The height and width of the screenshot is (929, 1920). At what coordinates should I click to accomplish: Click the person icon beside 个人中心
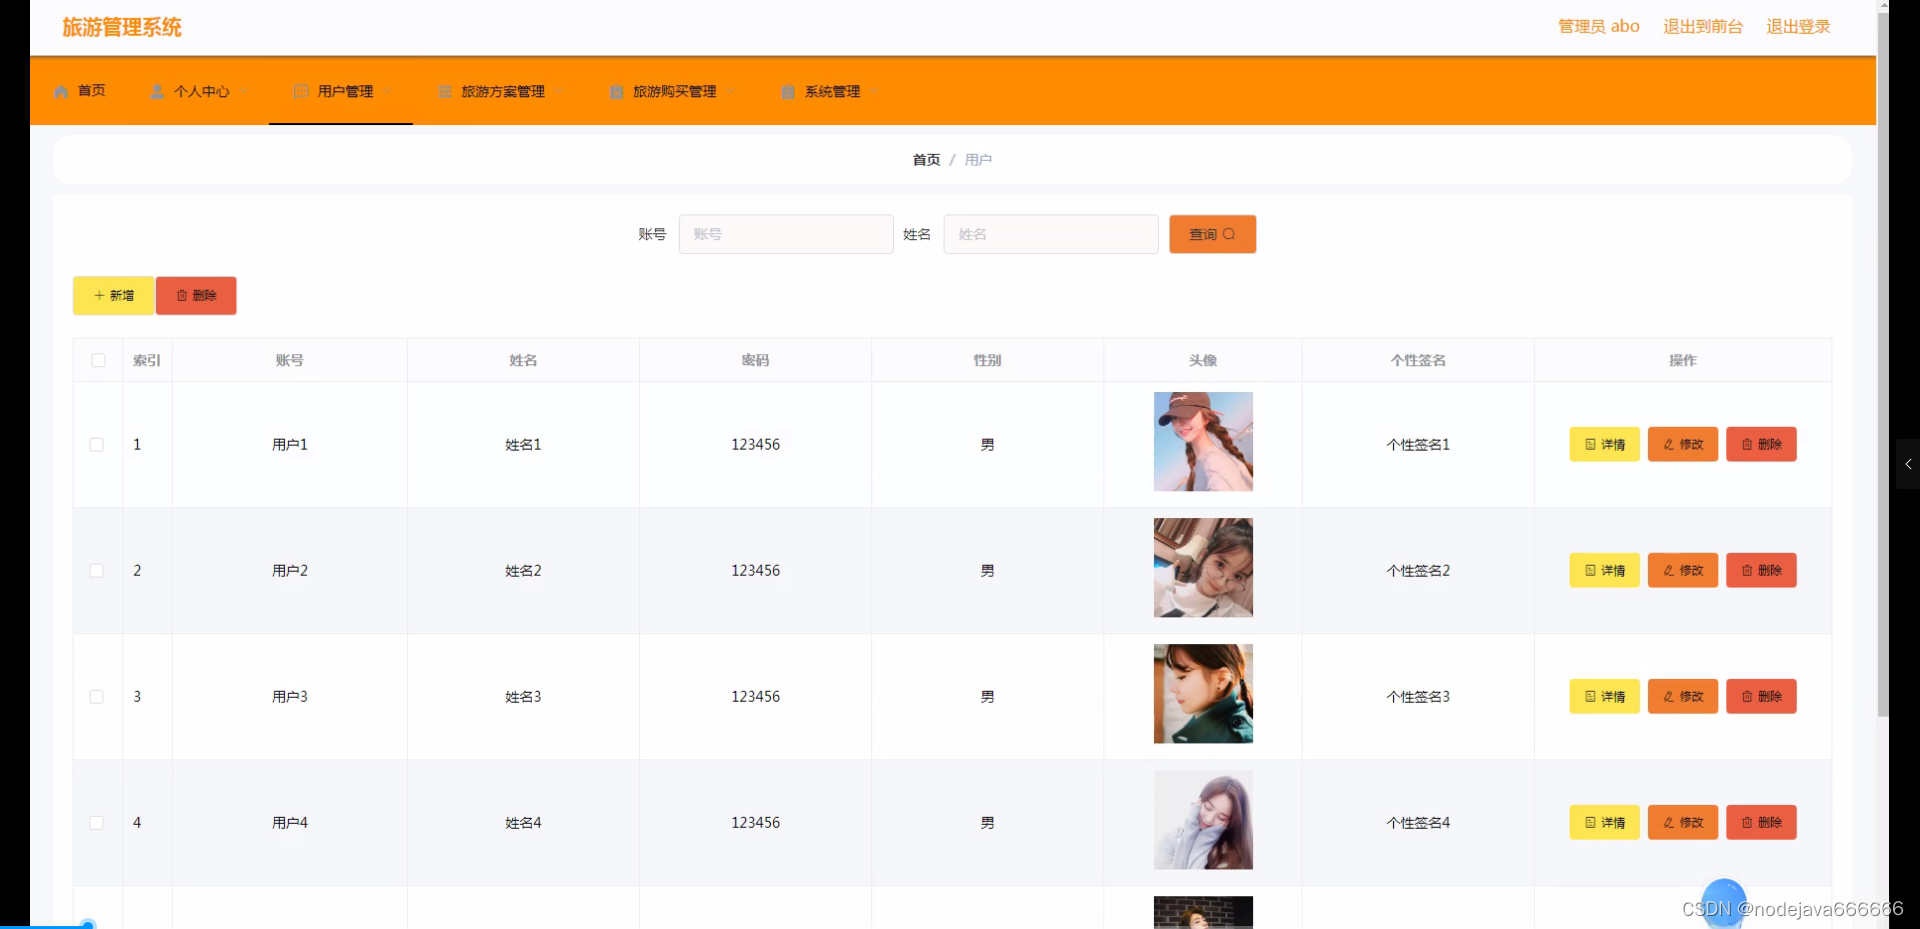(x=157, y=91)
